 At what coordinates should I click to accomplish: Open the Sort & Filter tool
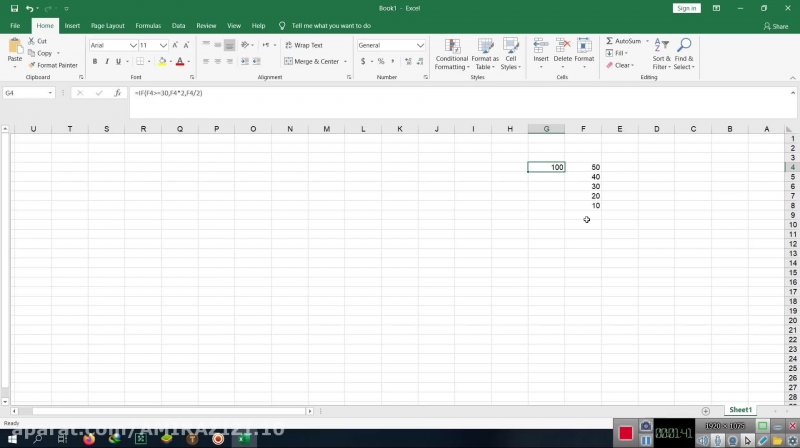point(661,54)
